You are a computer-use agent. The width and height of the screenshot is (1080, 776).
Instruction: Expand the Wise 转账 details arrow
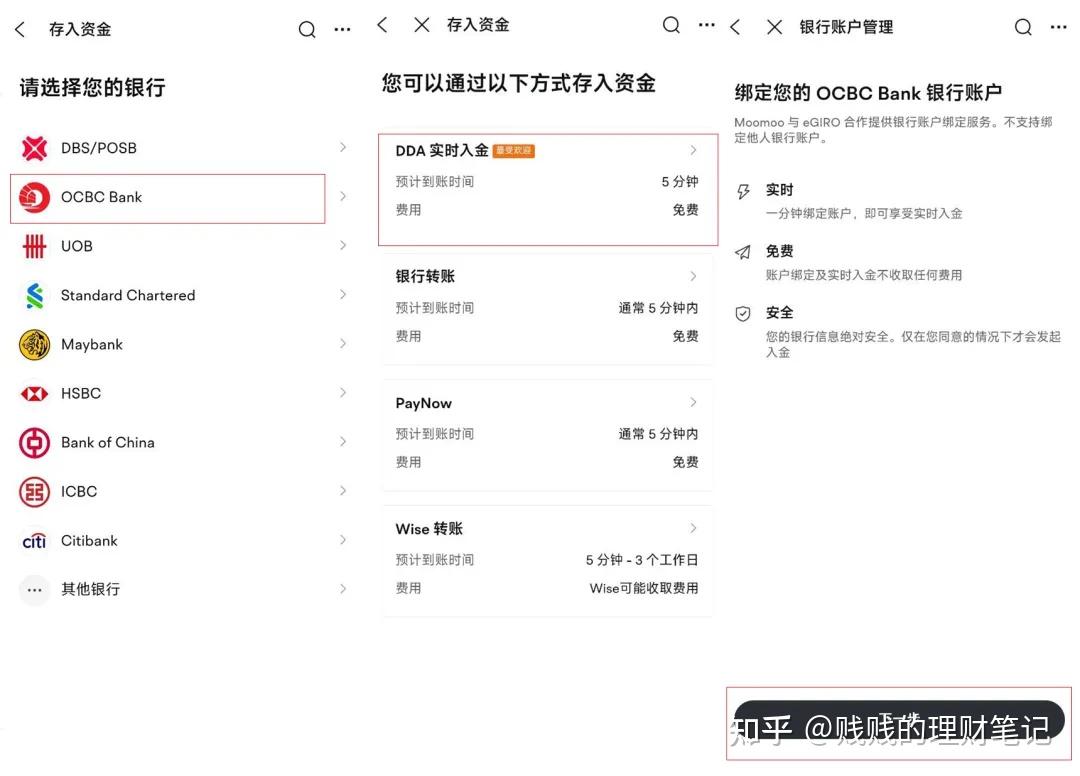694,529
